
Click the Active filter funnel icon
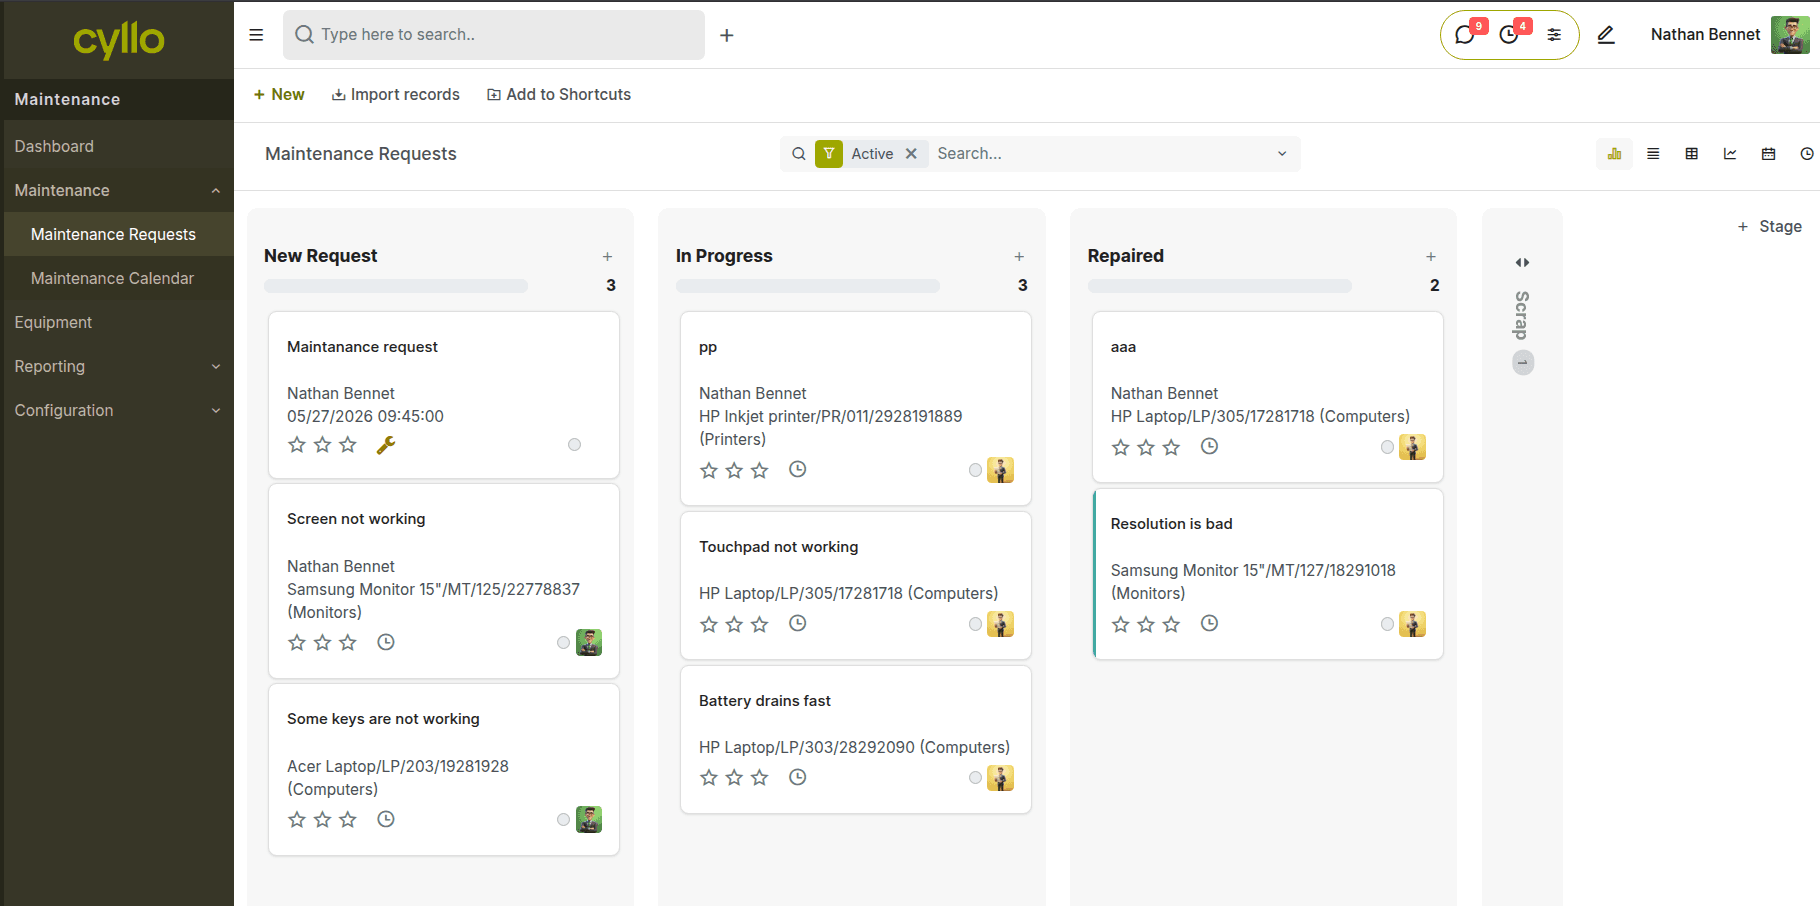pos(829,154)
